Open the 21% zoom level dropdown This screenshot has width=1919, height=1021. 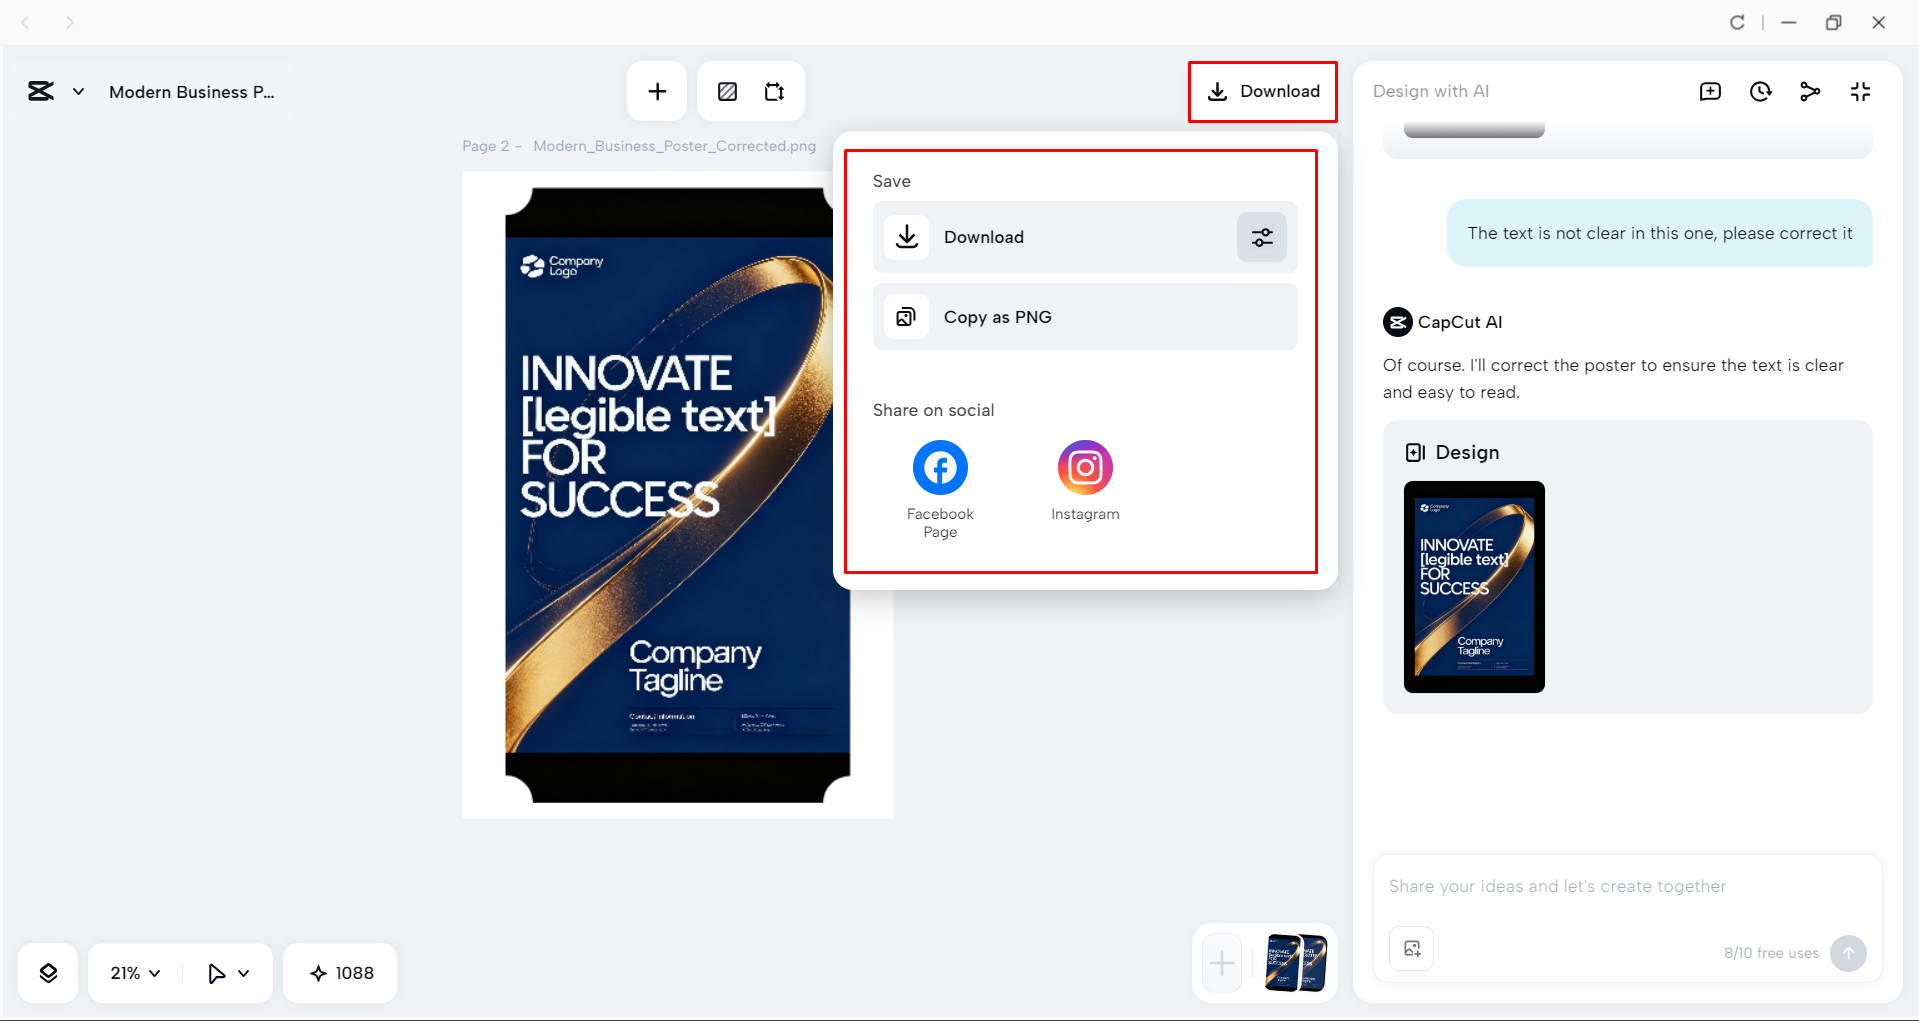pyautogui.click(x=135, y=973)
